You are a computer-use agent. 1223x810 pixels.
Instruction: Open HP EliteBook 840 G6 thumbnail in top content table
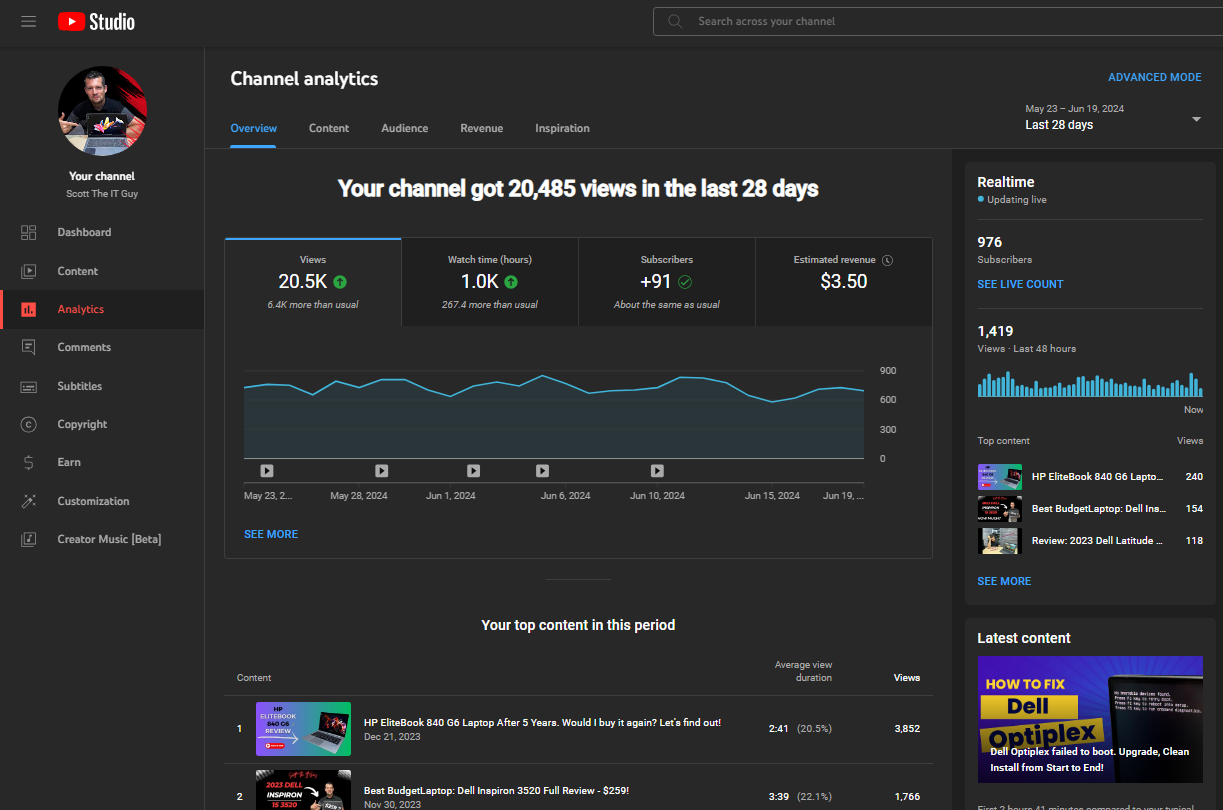303,728
